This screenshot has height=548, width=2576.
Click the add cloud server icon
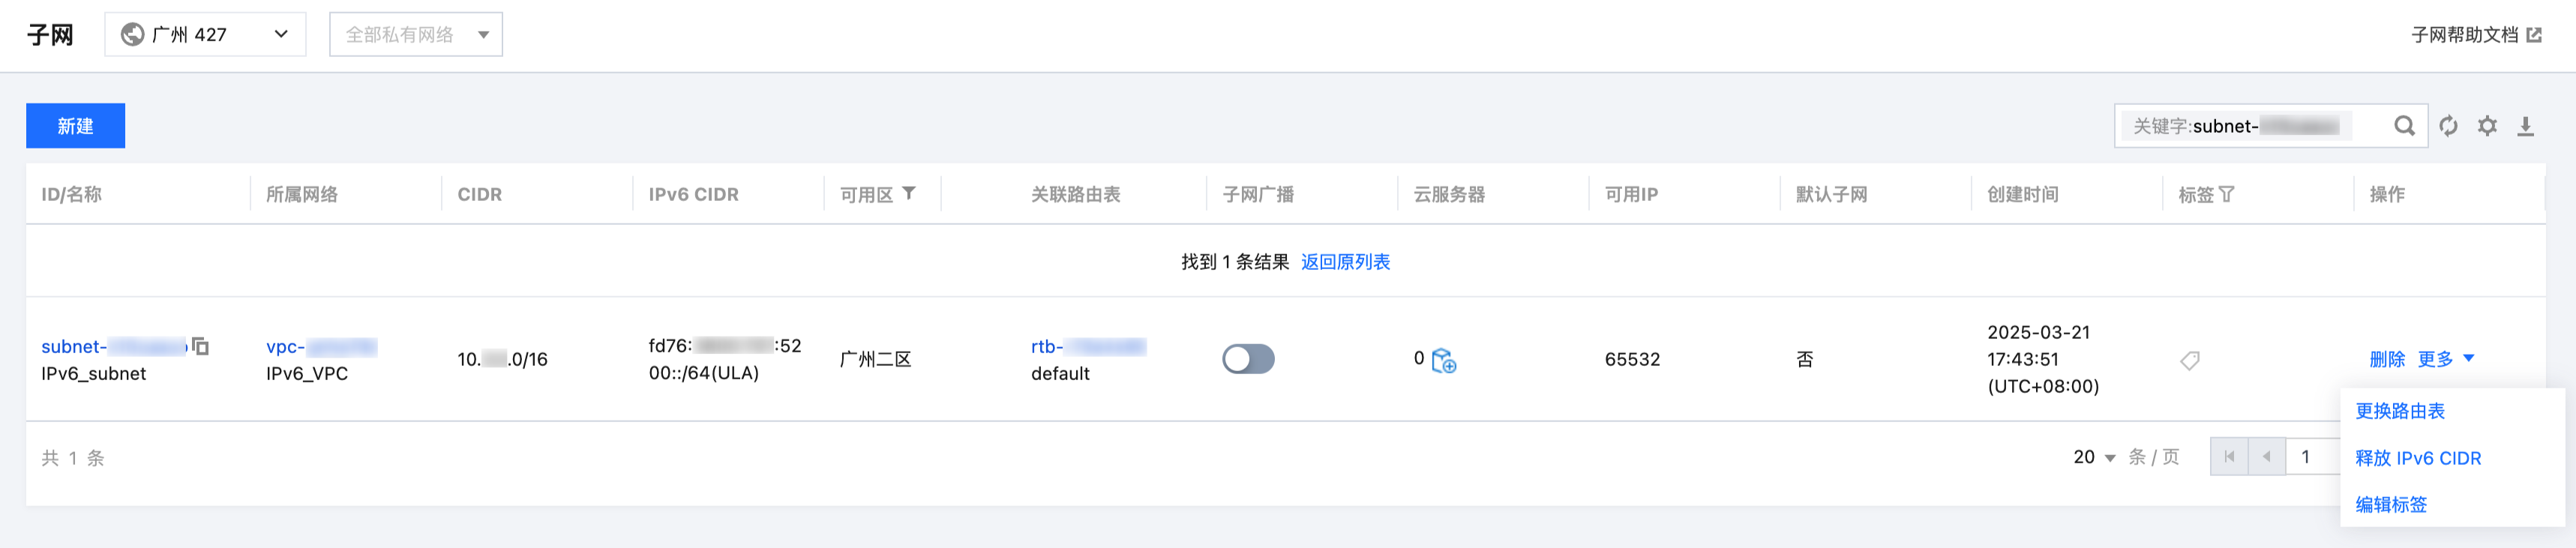1443,360
